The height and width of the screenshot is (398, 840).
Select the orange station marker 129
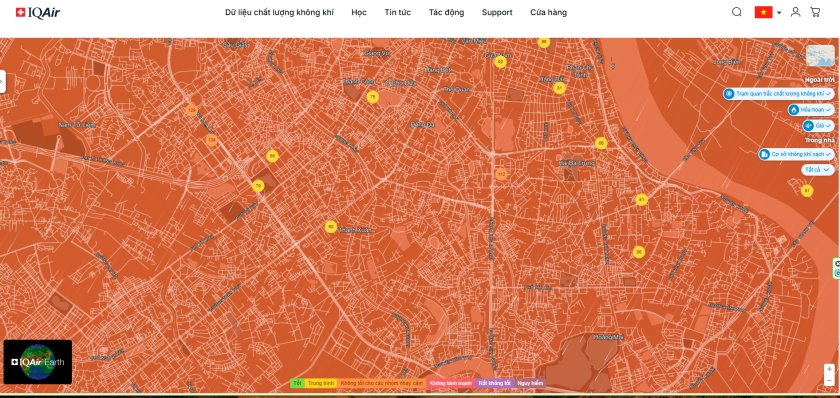(x=191, y=110)
